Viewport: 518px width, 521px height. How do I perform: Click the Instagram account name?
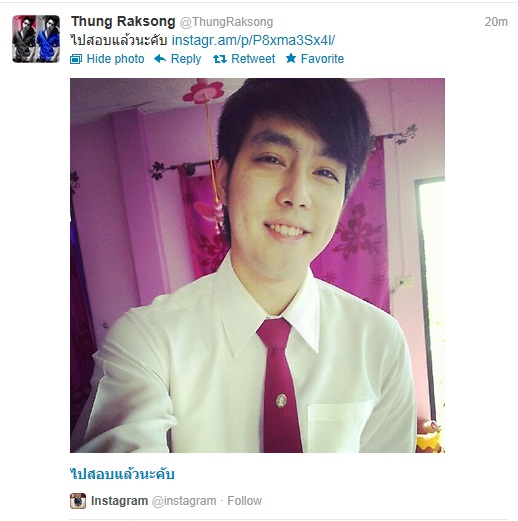tap(119, 501)
